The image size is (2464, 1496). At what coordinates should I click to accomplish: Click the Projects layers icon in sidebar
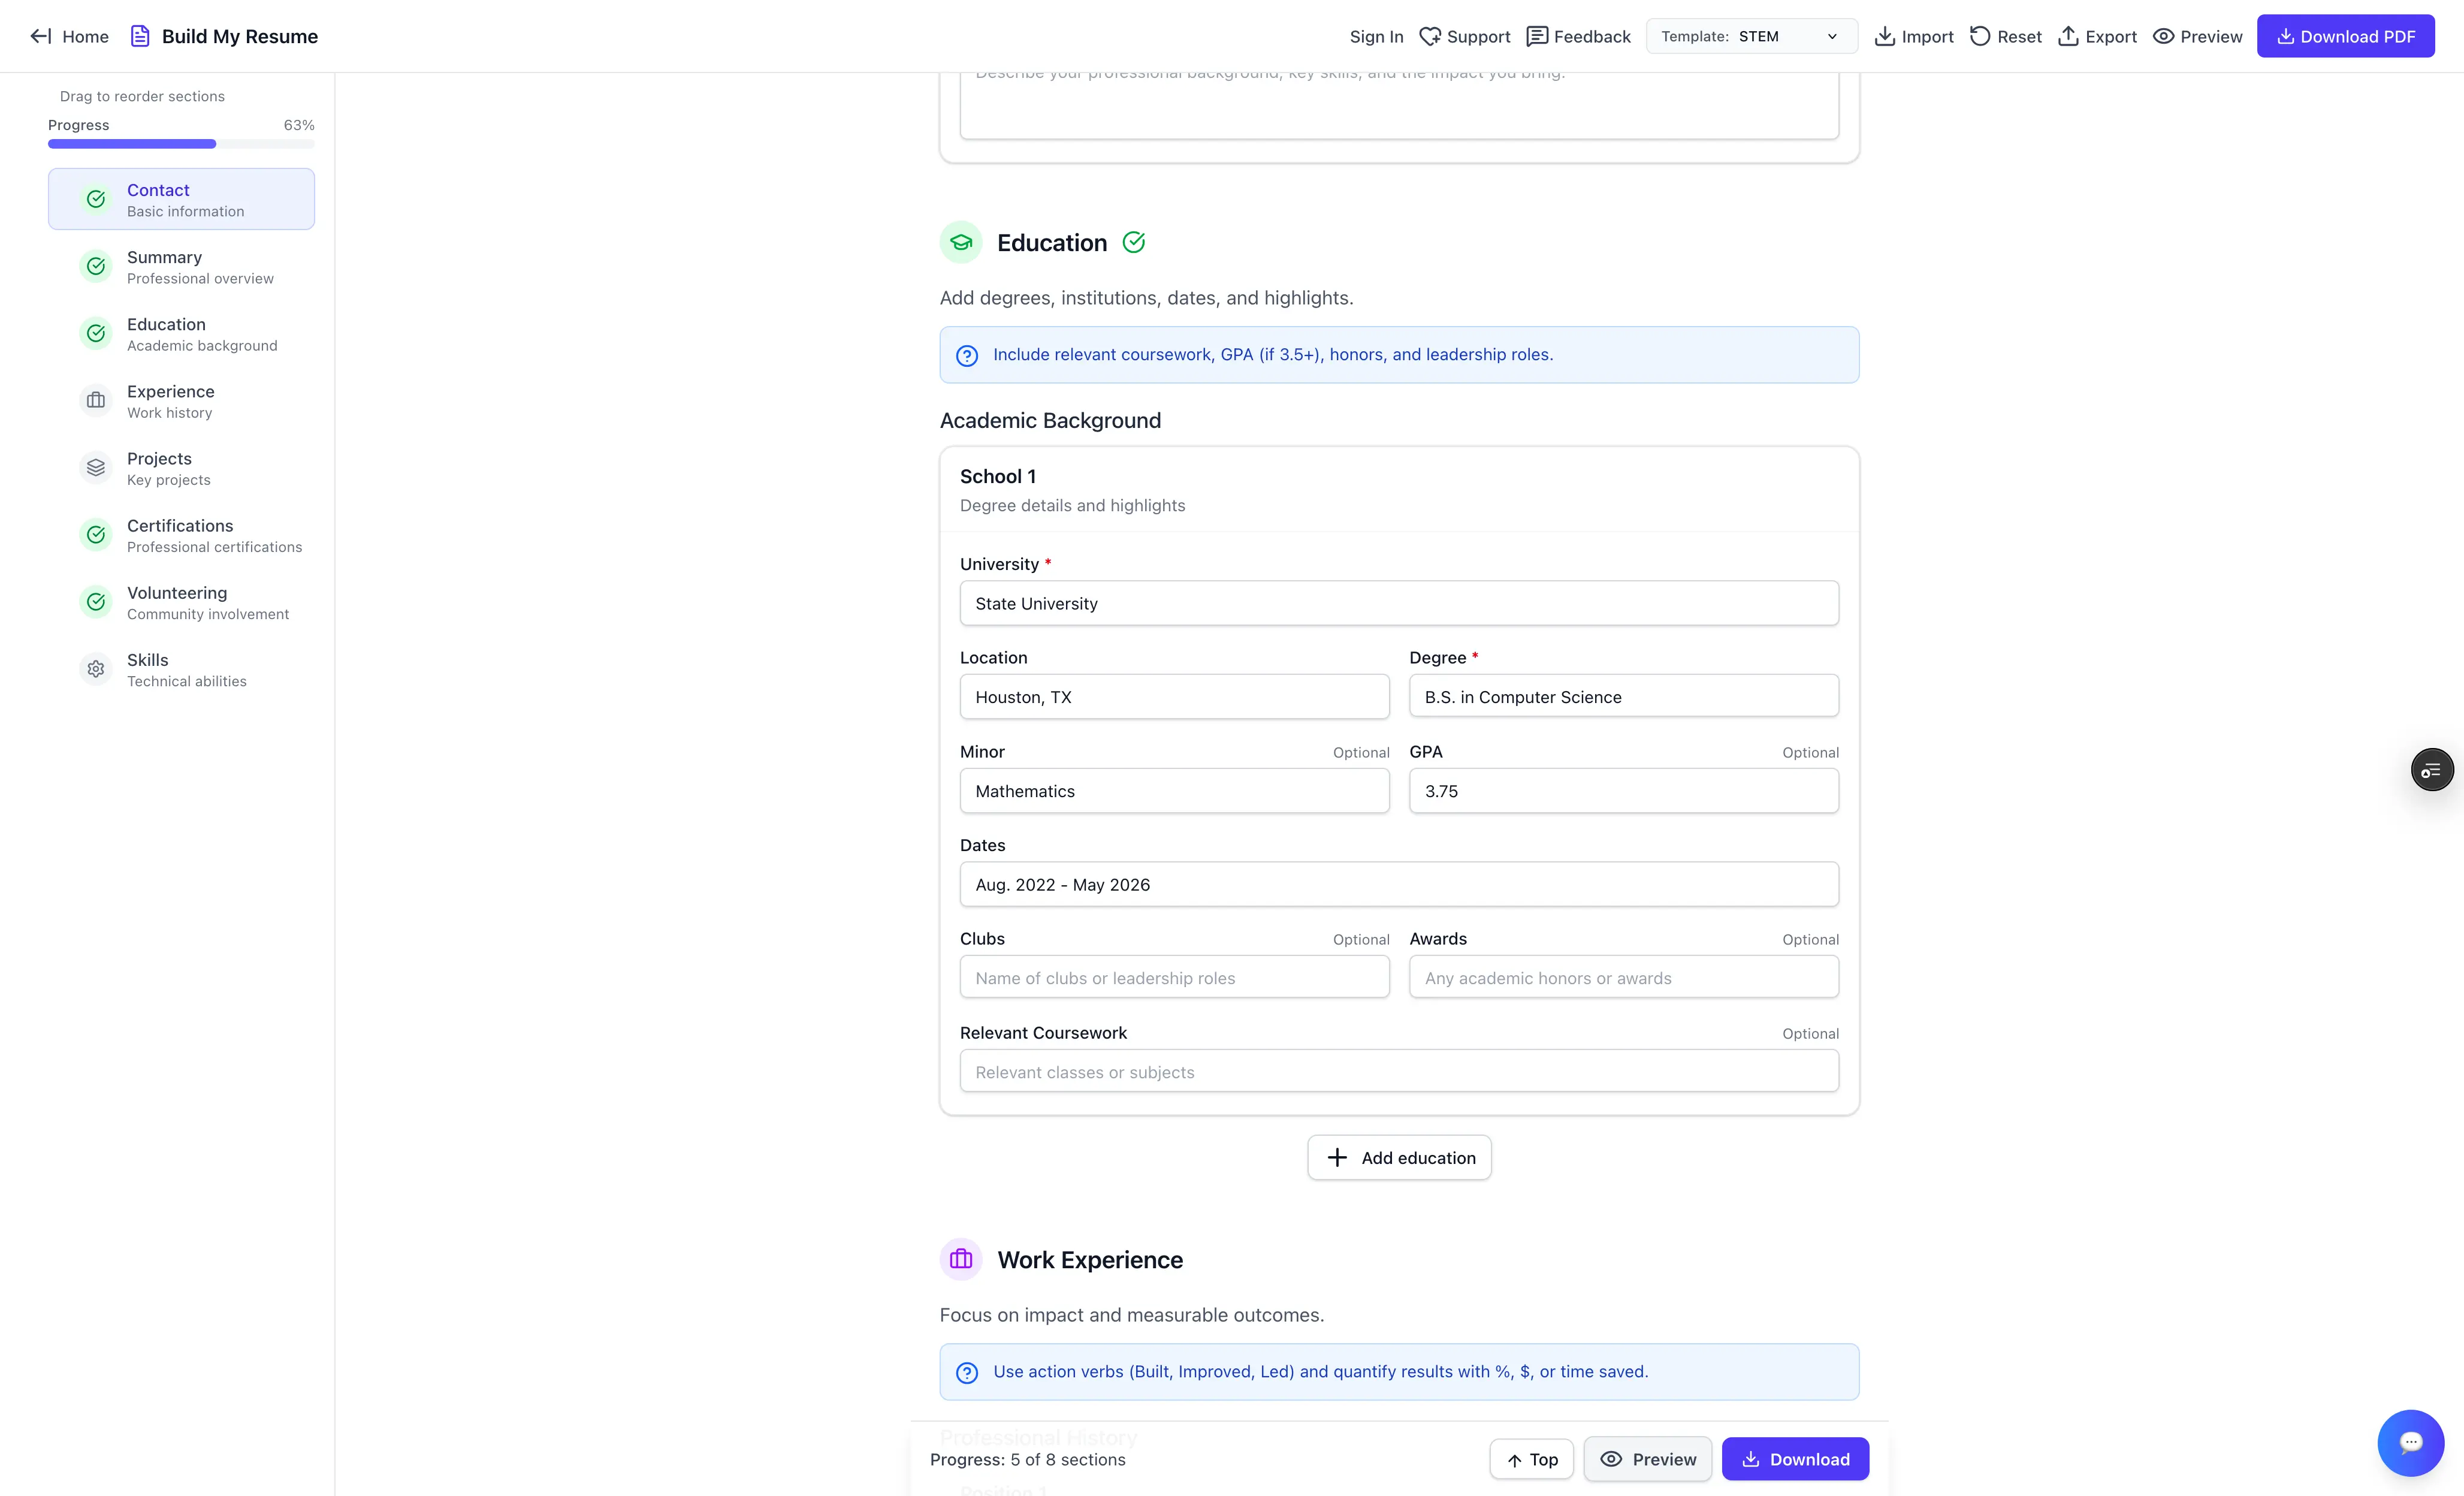click(96, 468)
